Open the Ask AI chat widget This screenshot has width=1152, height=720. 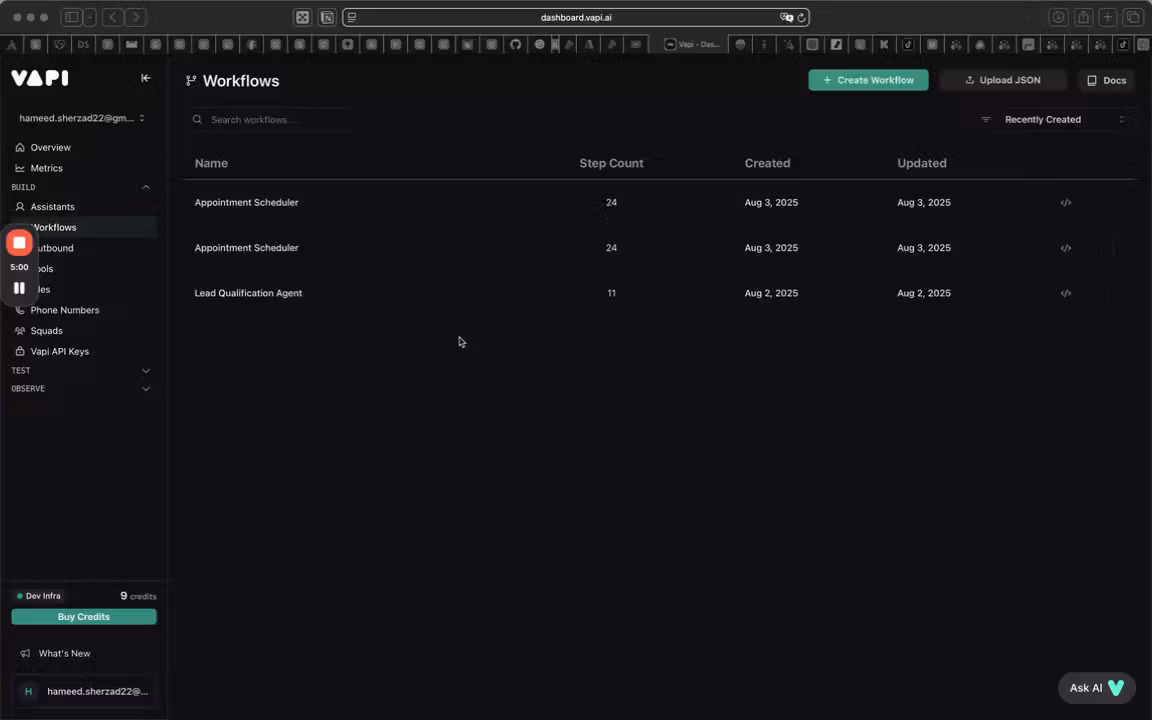click(1096, 688)
